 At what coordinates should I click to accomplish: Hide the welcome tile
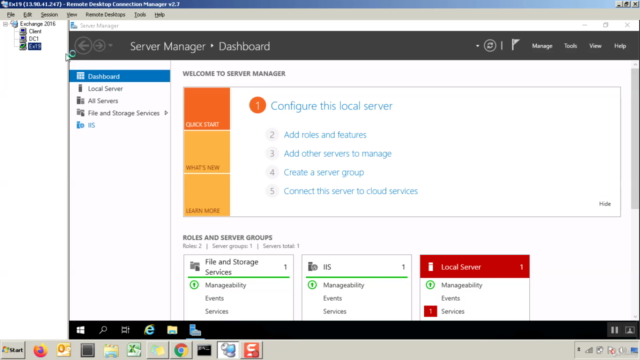click(604, 204)
